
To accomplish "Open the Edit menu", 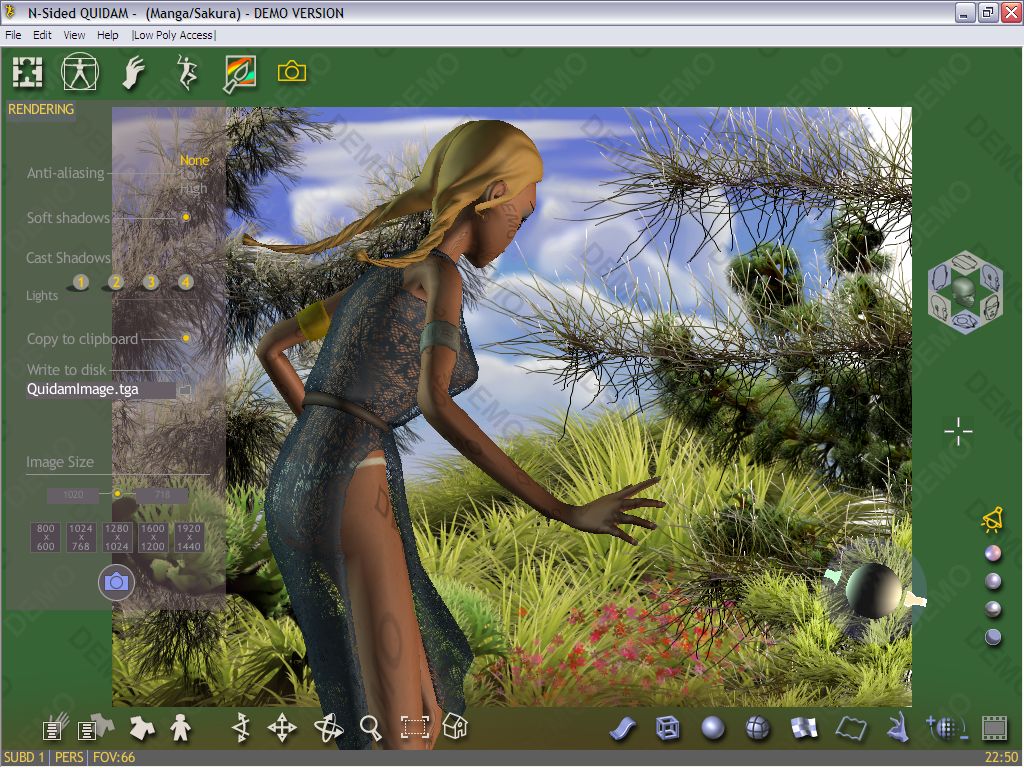I will (x=42, y=35).
